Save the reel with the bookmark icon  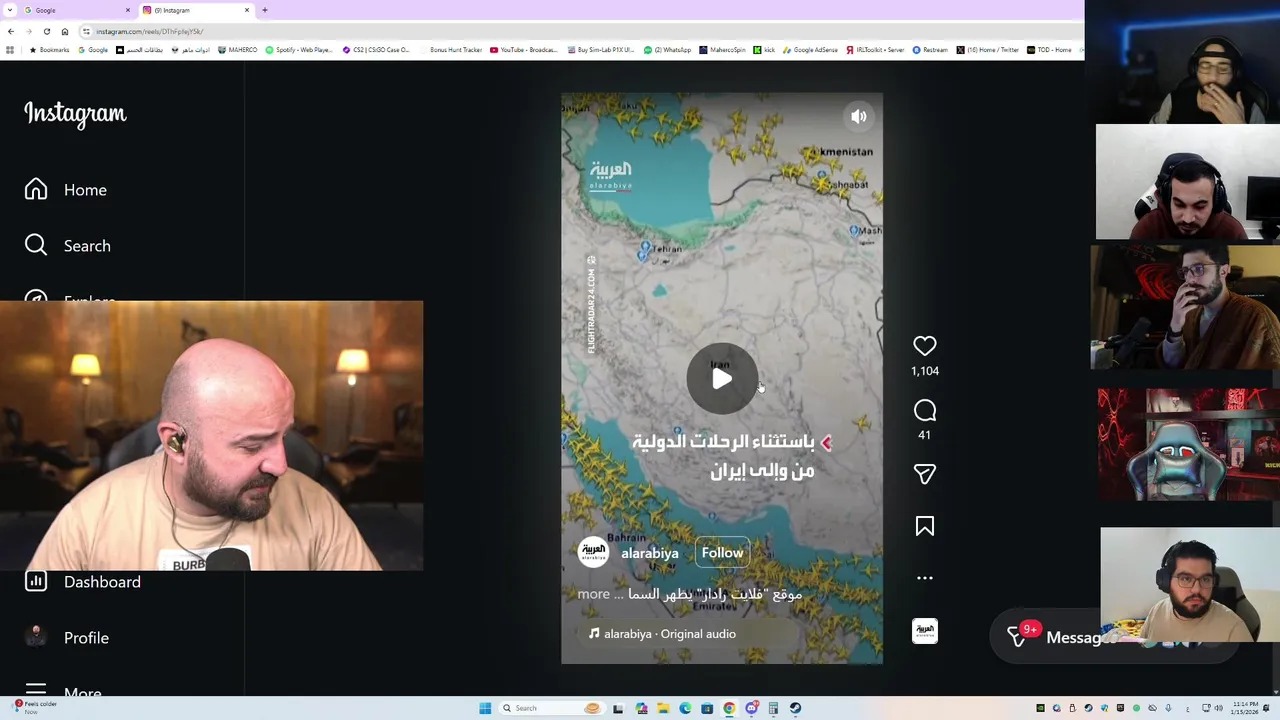925,526
